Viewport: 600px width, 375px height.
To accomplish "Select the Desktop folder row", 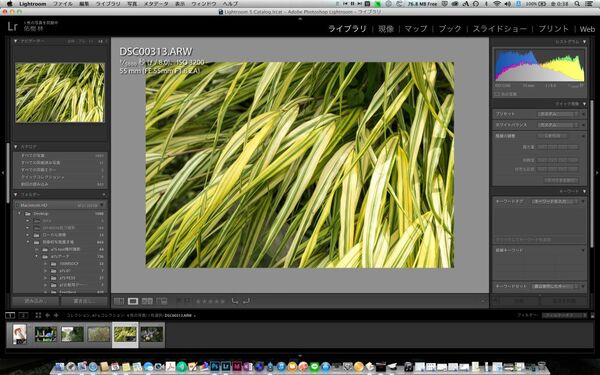I will point(60,214).
